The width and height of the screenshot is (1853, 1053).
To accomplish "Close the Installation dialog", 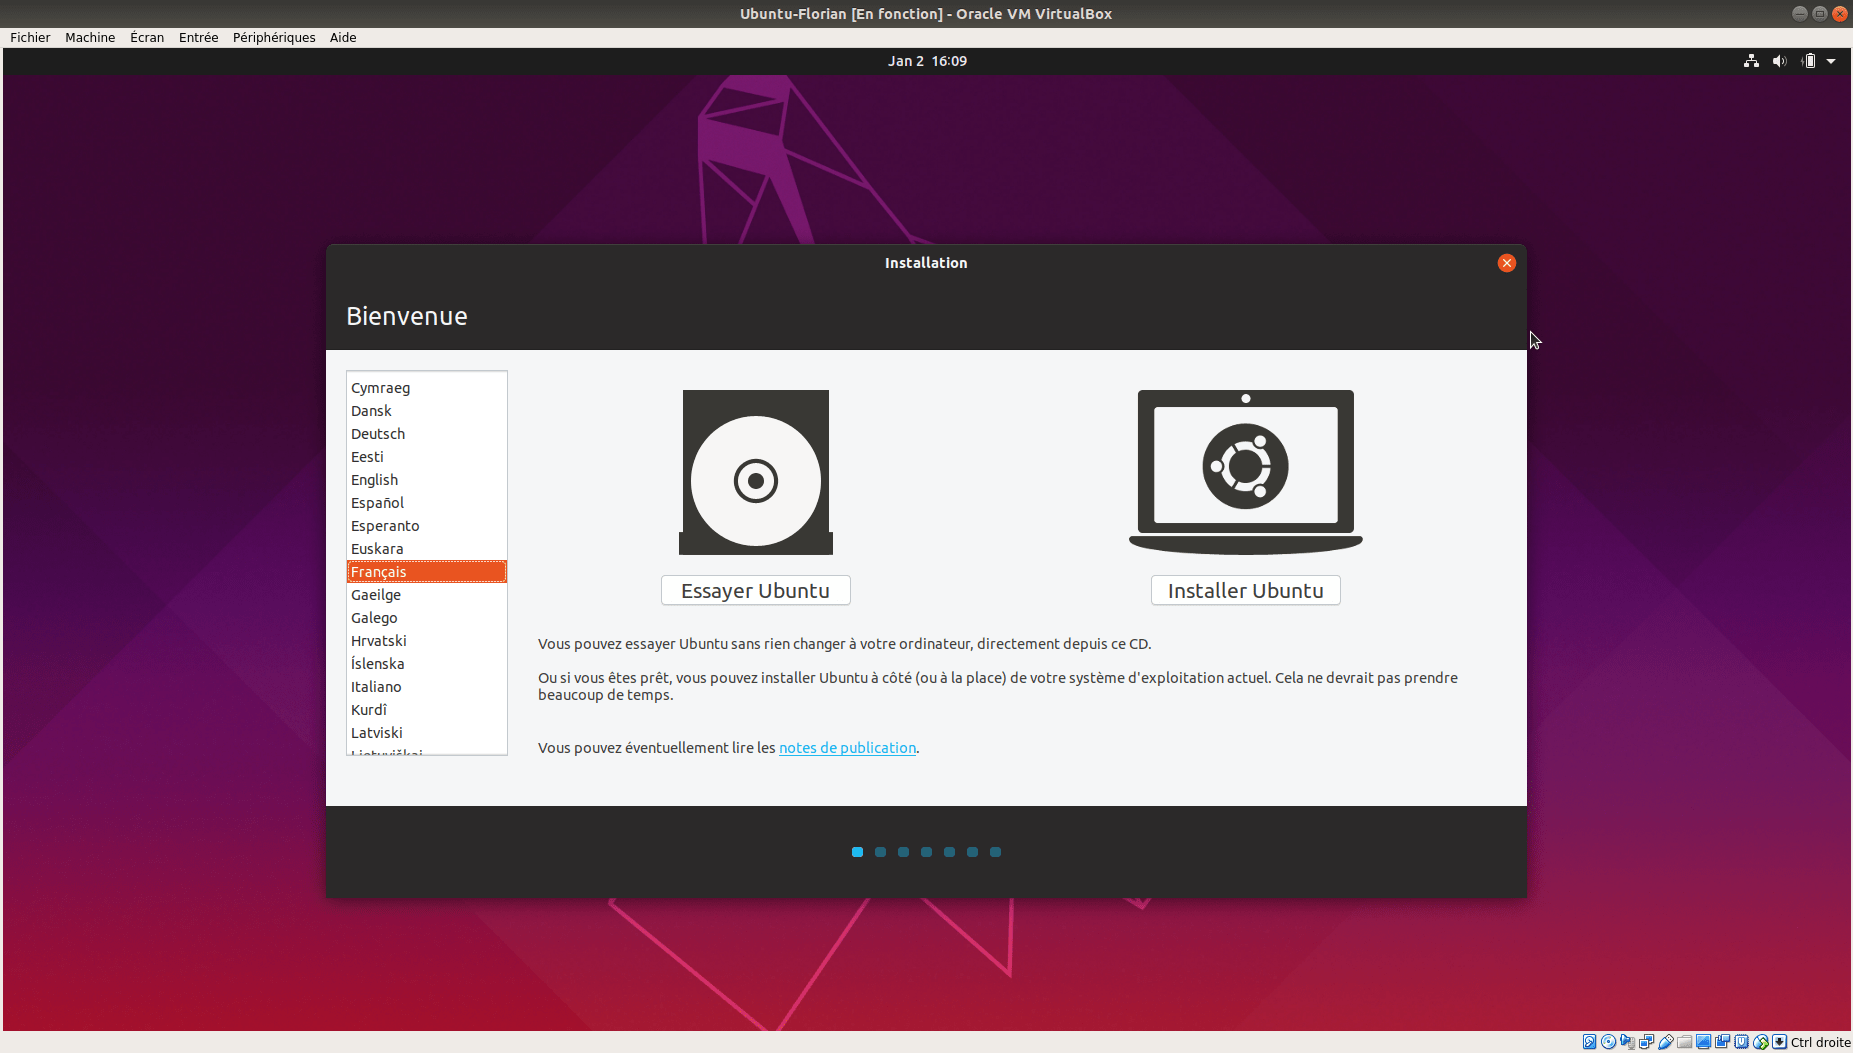I will coord(1506,263).
